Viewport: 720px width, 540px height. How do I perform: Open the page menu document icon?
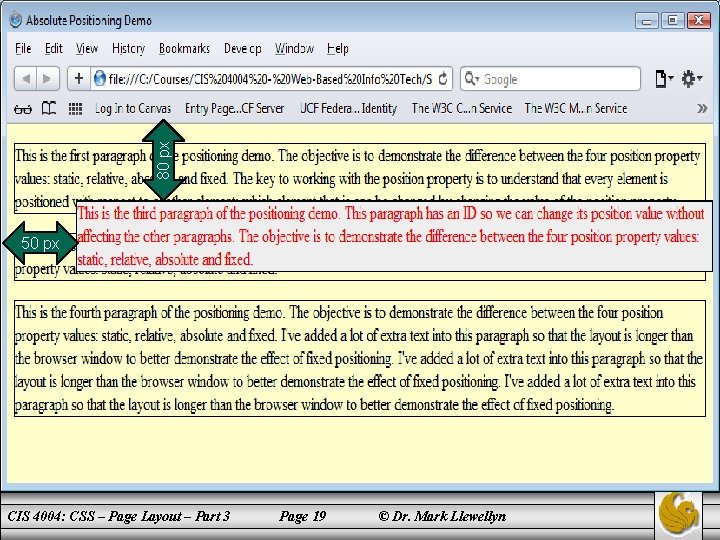[663, 79]
